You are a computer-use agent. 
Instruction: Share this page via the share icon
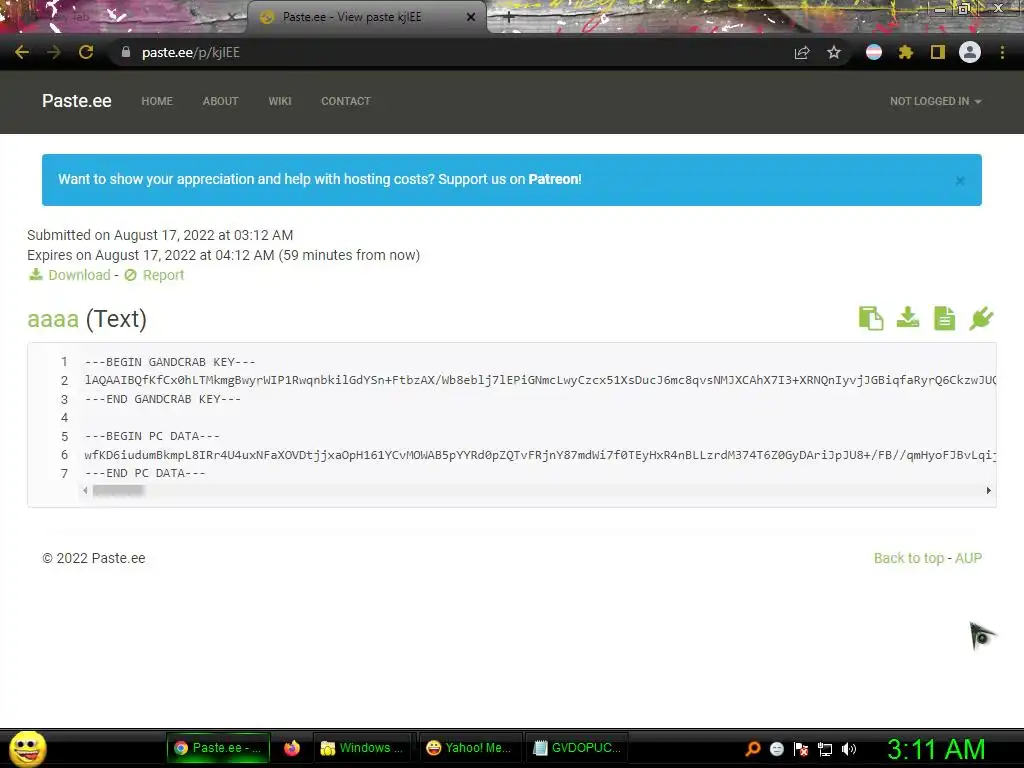click(x=802, y=52)
